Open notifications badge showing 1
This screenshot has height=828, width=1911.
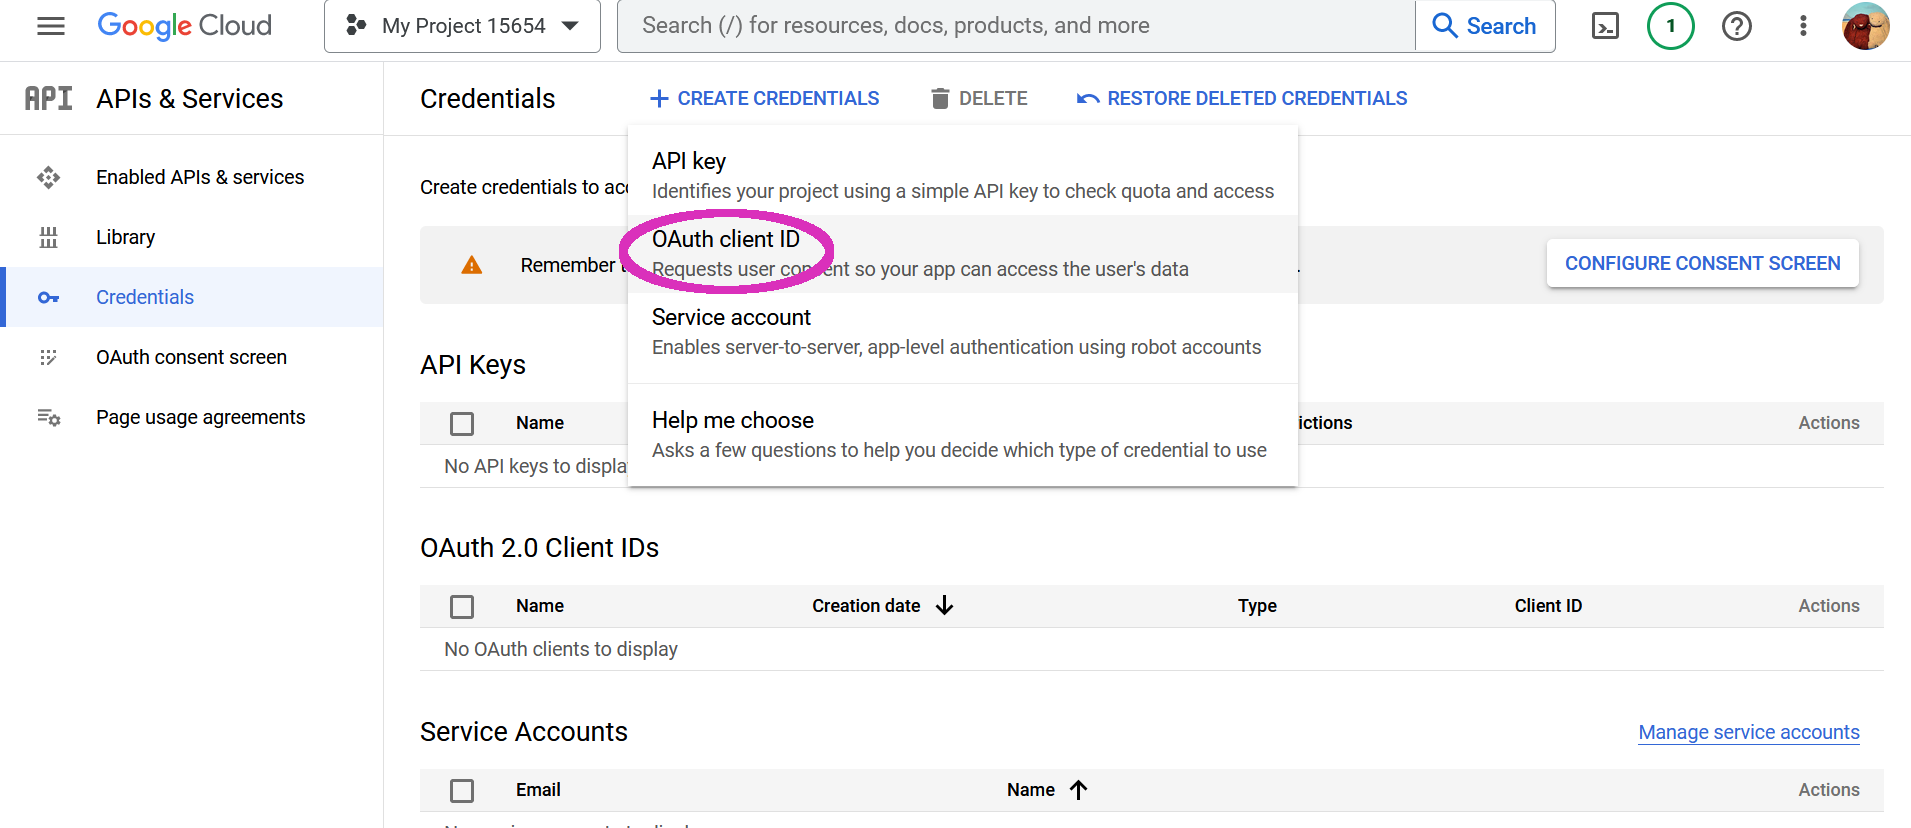coord(1670,26)
